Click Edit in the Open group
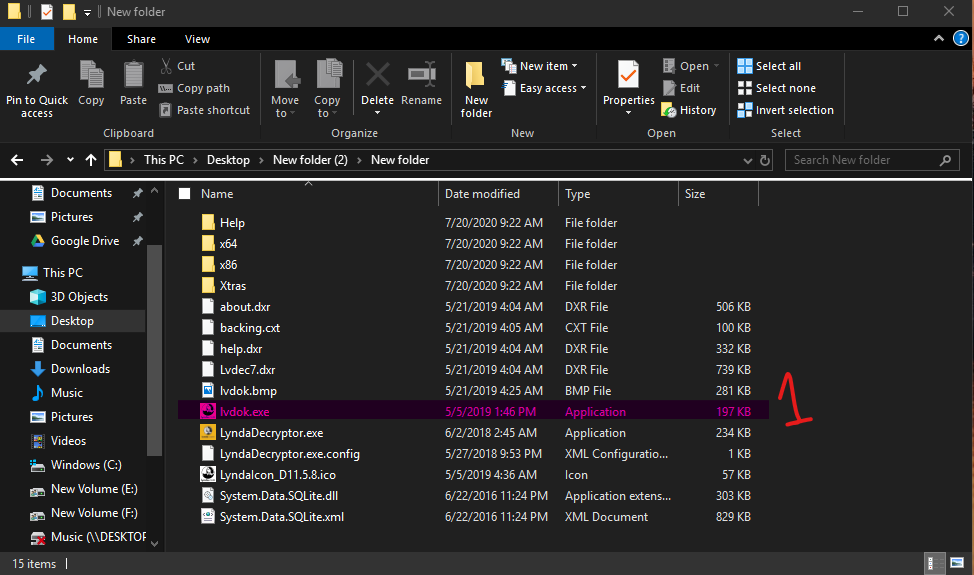 (x=681, y=88)
